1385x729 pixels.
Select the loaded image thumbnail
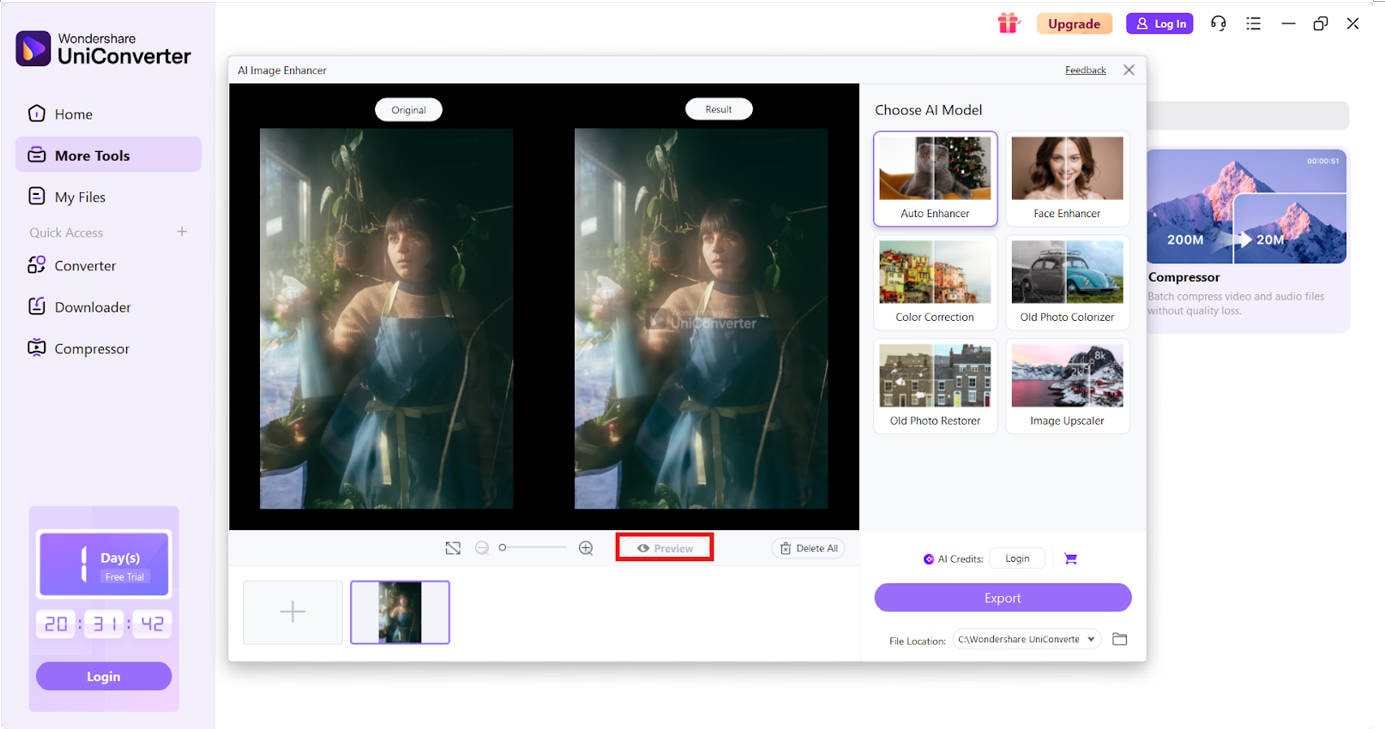click(x=400, y=612)
